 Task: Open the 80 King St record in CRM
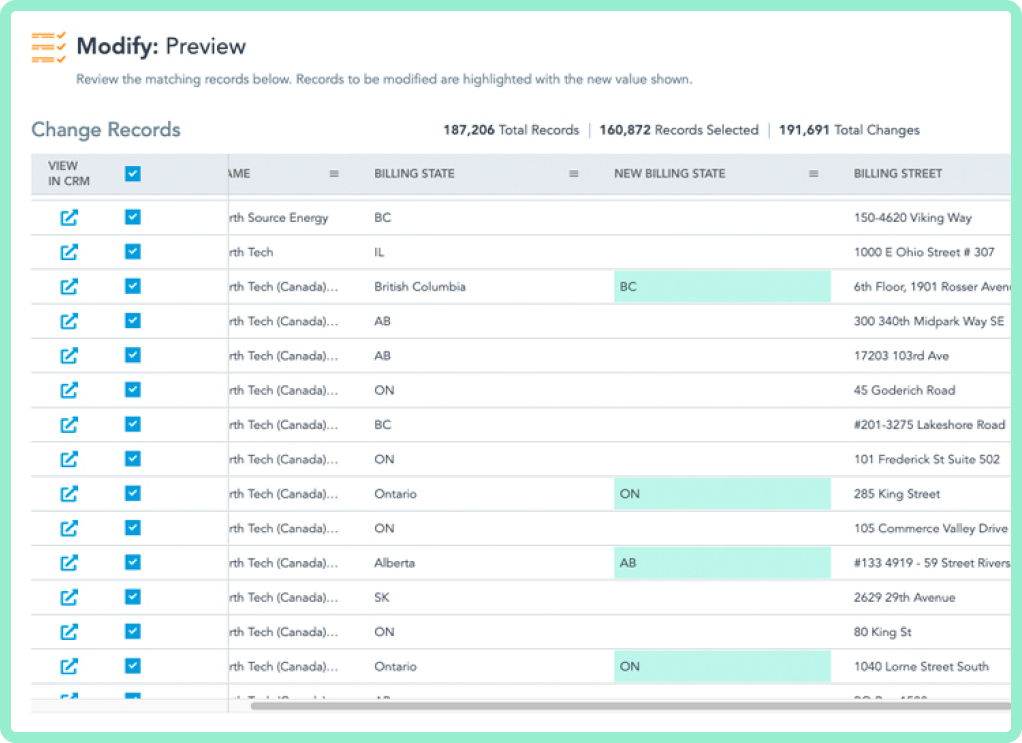[x=69, y=632]
